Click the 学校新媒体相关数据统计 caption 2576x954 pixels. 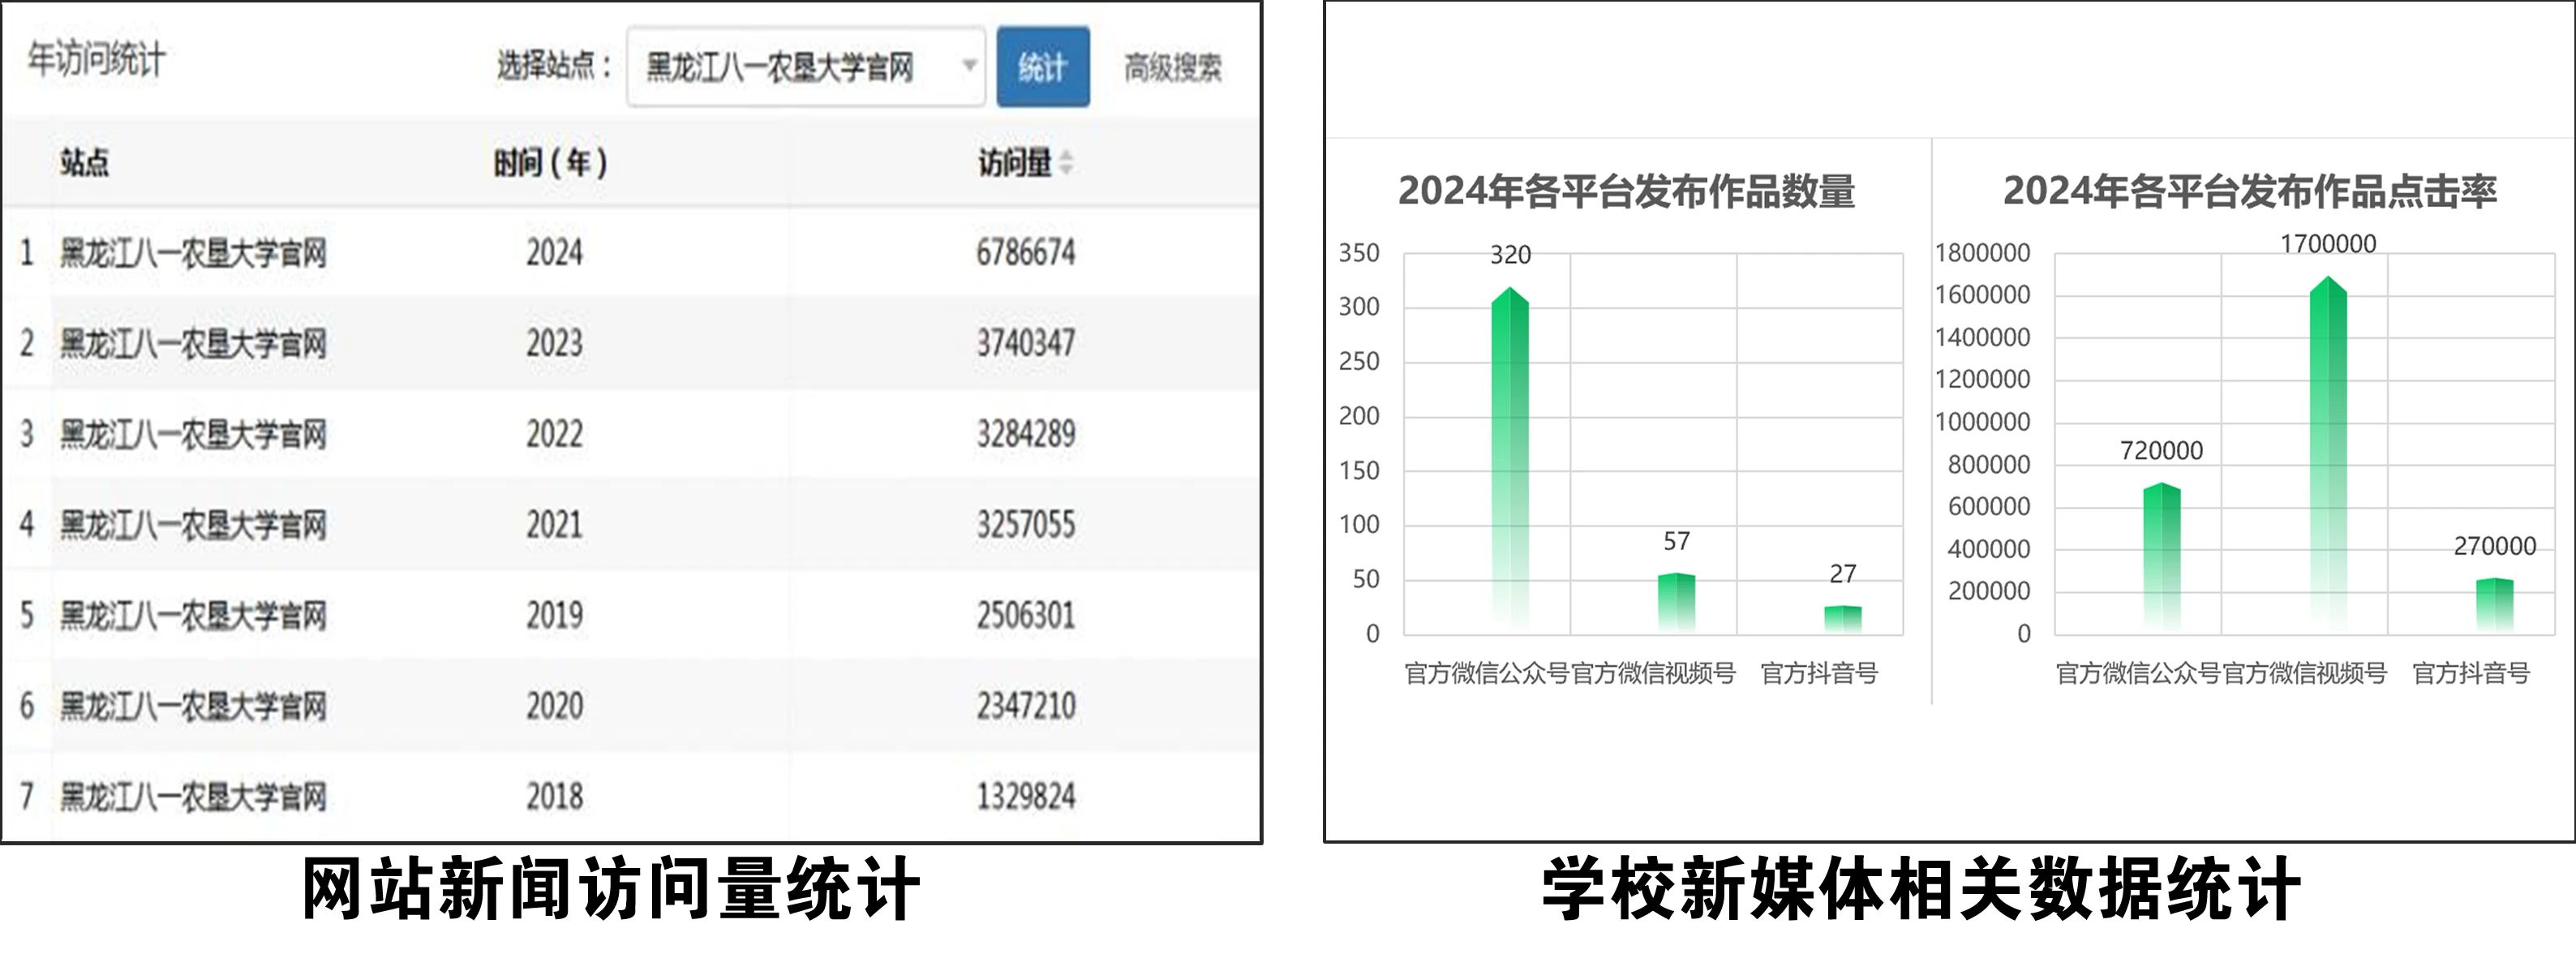click(1922, 888)
